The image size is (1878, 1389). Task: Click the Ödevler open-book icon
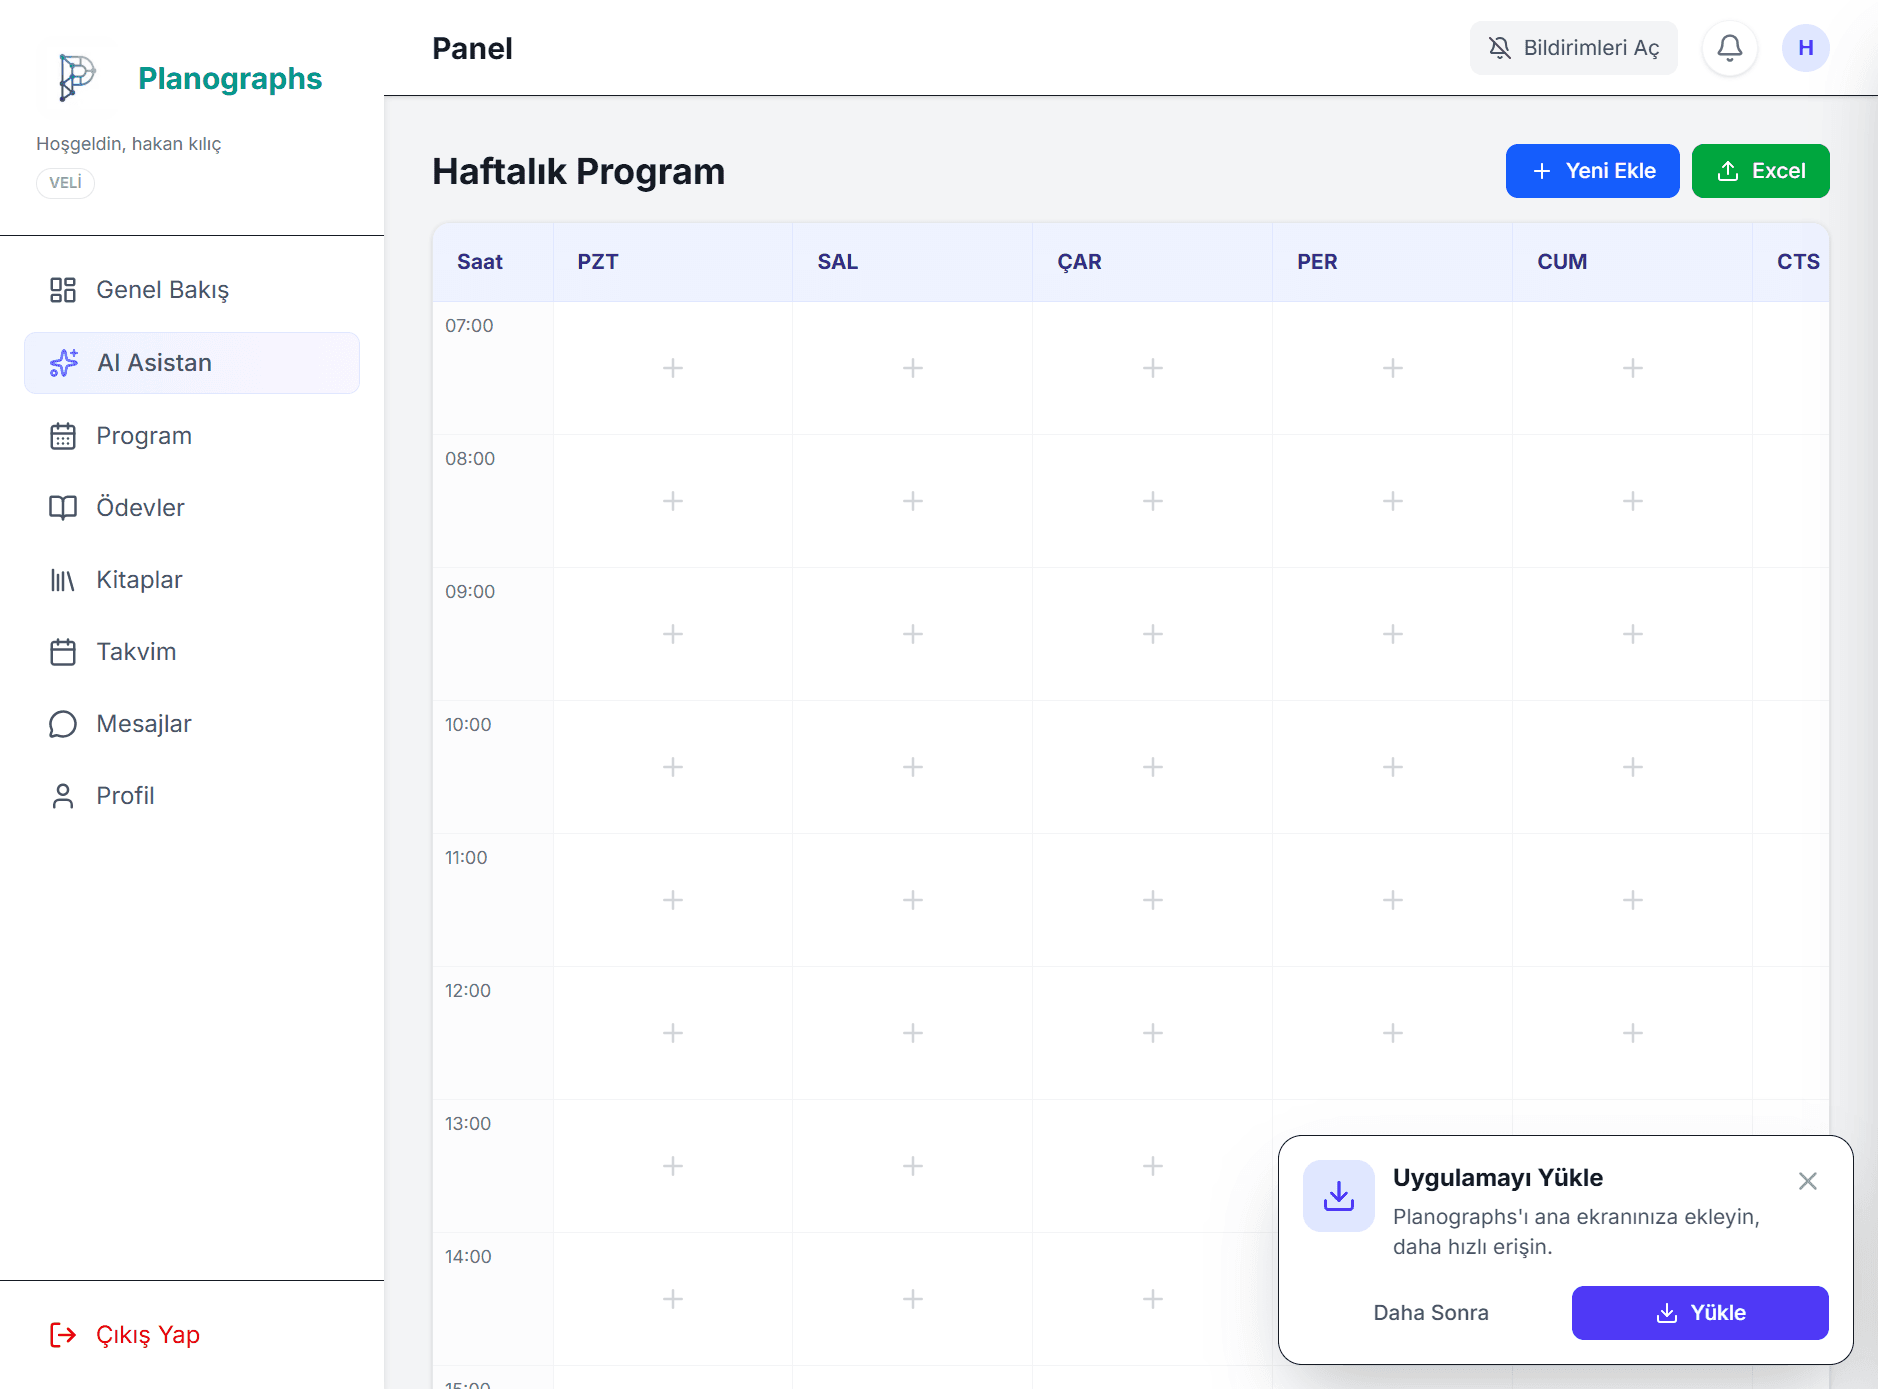point(63,507)
